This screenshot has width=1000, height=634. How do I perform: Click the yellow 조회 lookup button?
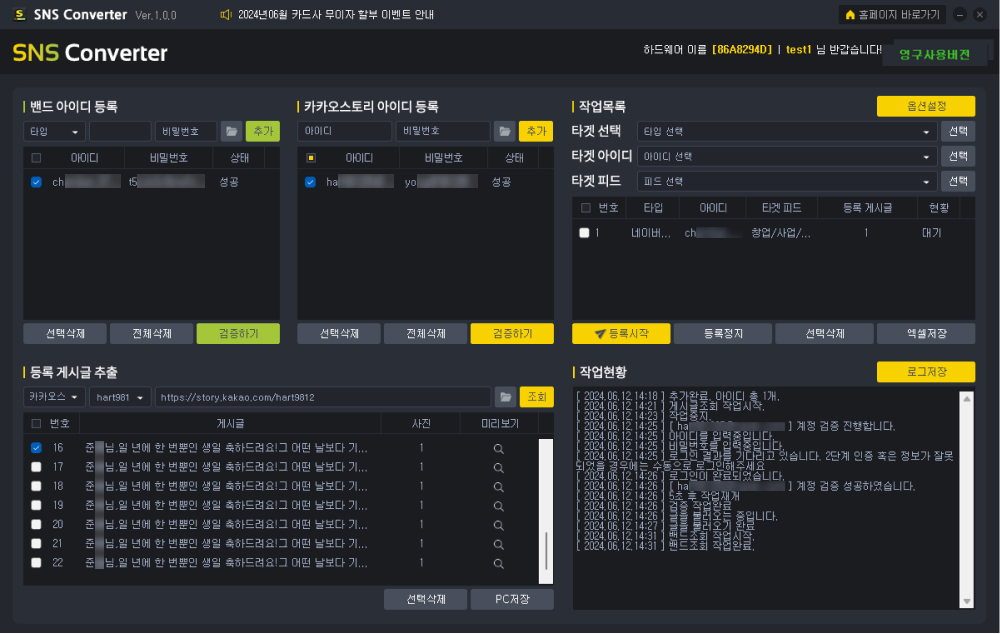coord(536,397)
